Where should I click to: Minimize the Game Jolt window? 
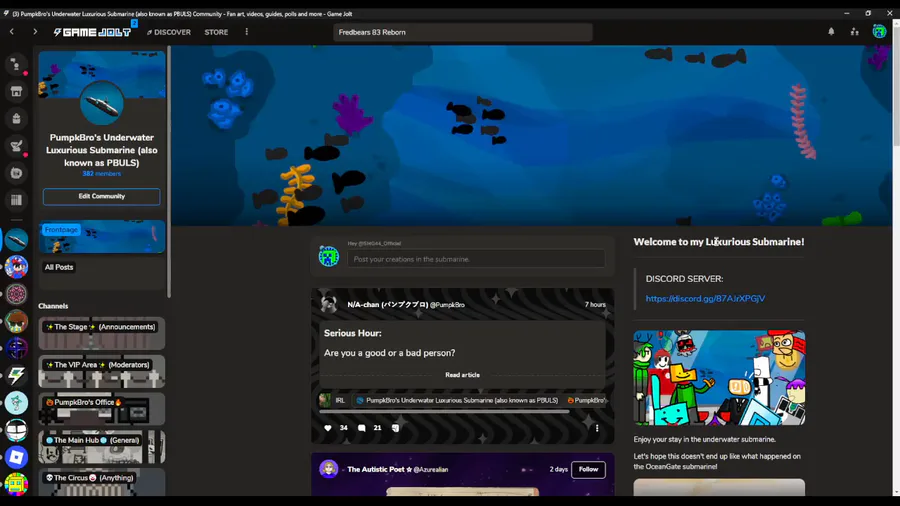tap(847, 13)
